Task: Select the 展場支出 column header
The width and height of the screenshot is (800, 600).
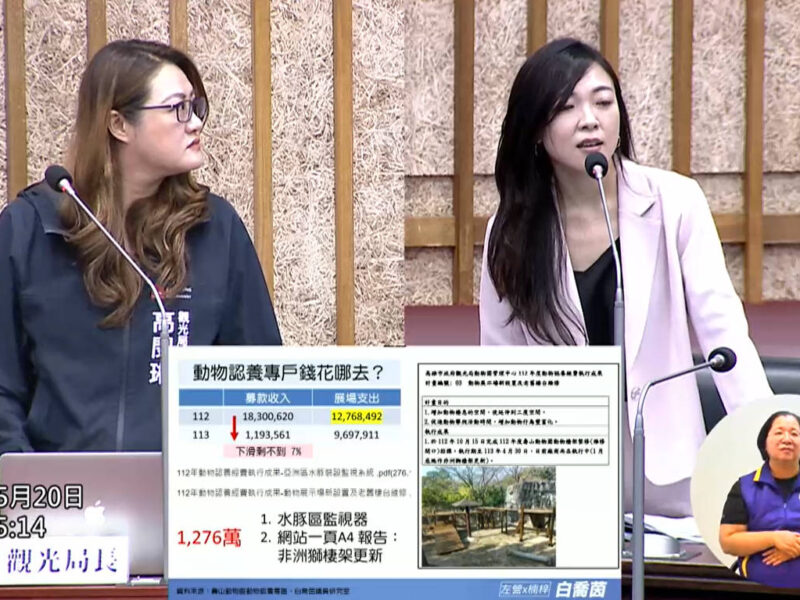Action: pyautogui.click(x=356, y=398)
